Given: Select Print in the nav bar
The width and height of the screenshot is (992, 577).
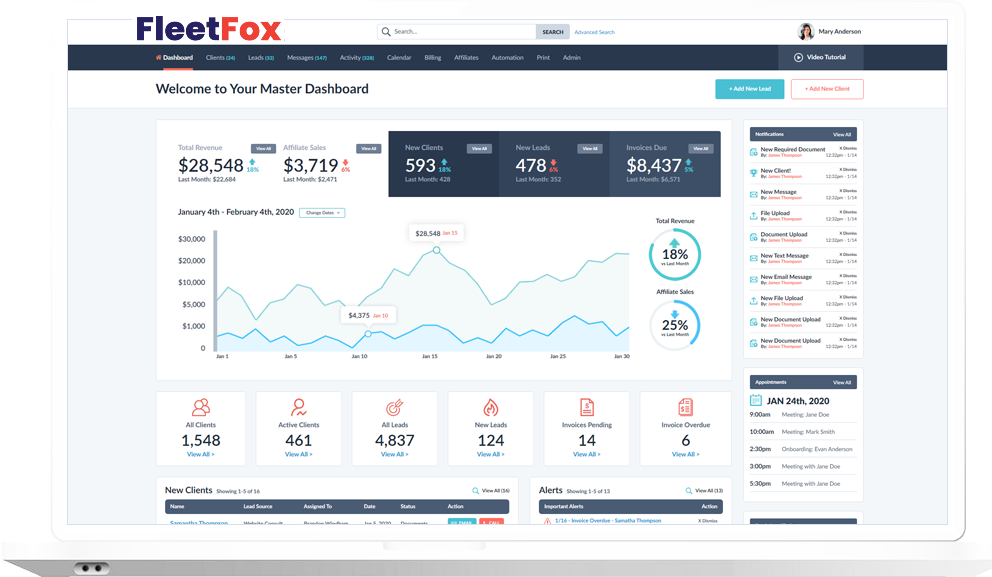Looking at the screenshot, I should click(x=543, y=58).
